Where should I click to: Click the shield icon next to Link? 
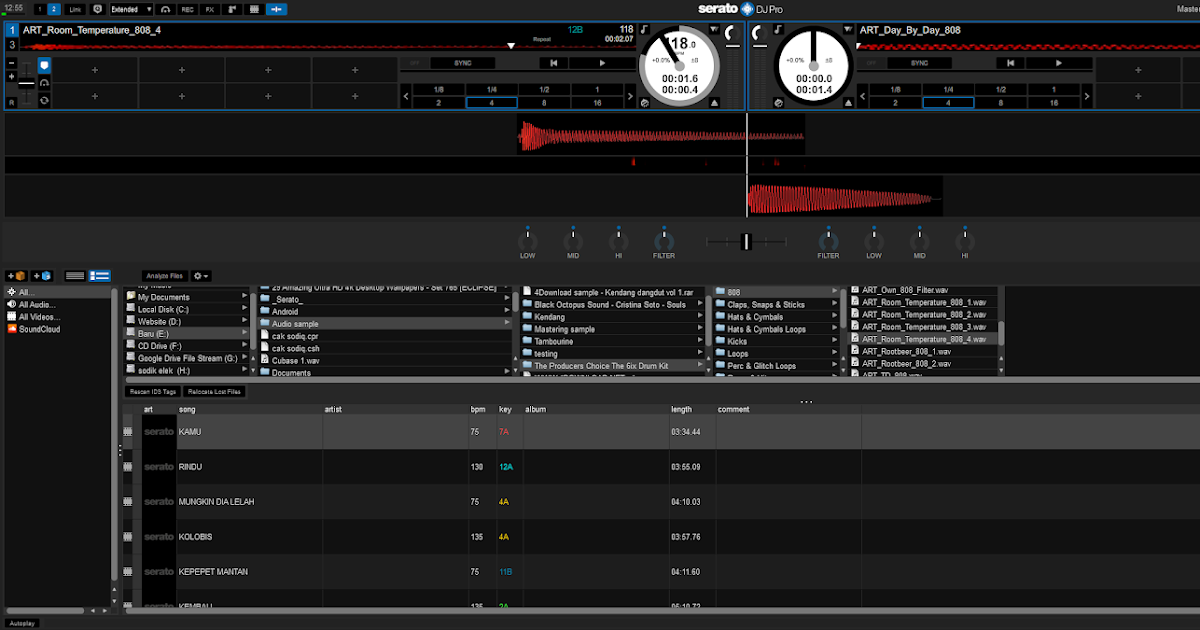(x=97, y=9)
